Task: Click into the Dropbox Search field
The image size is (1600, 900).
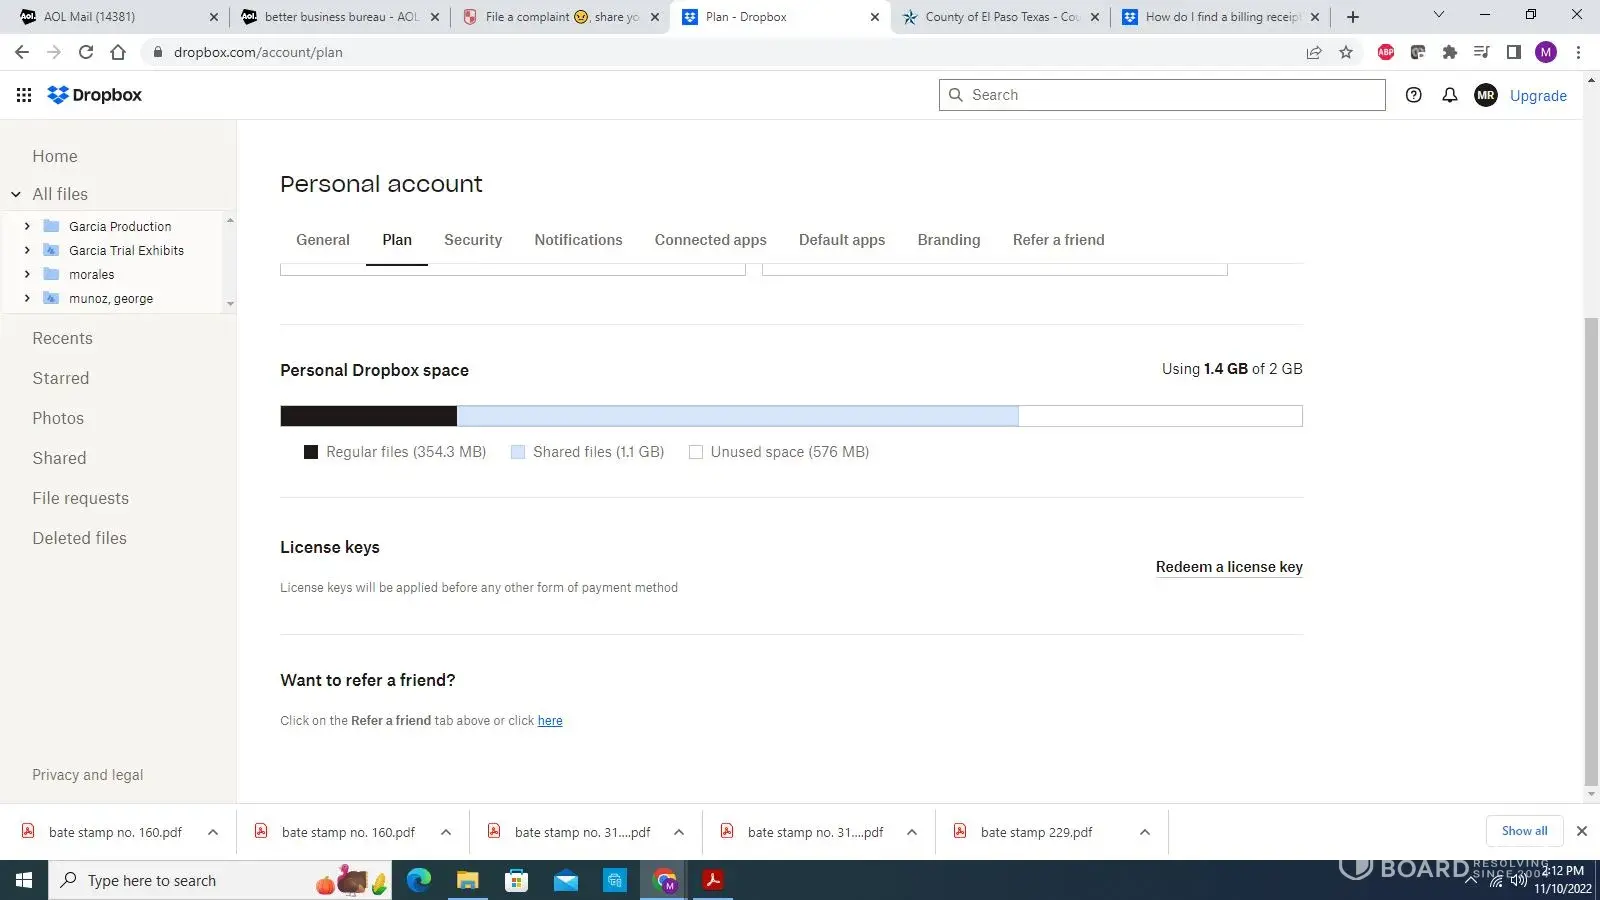Action: 1170,95
